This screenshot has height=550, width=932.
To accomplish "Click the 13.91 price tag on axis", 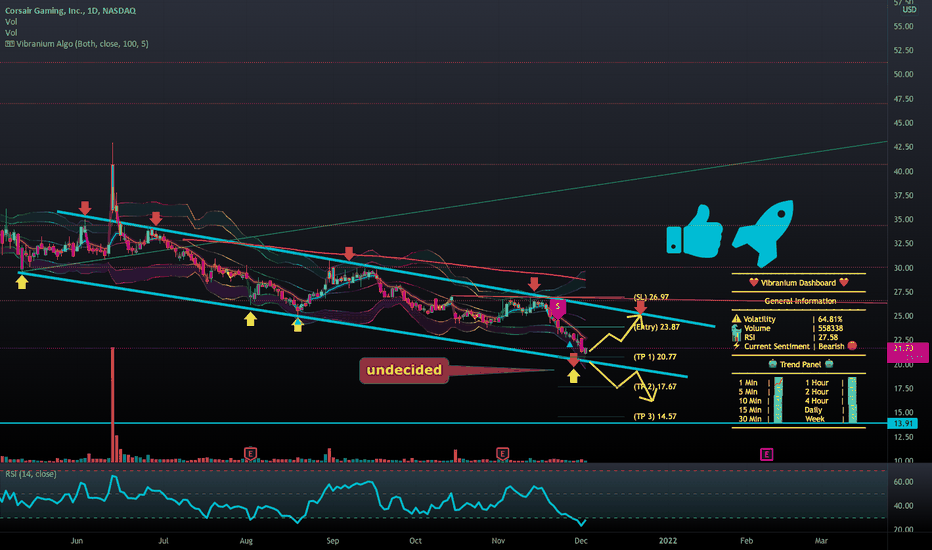I will click(902, 423).
